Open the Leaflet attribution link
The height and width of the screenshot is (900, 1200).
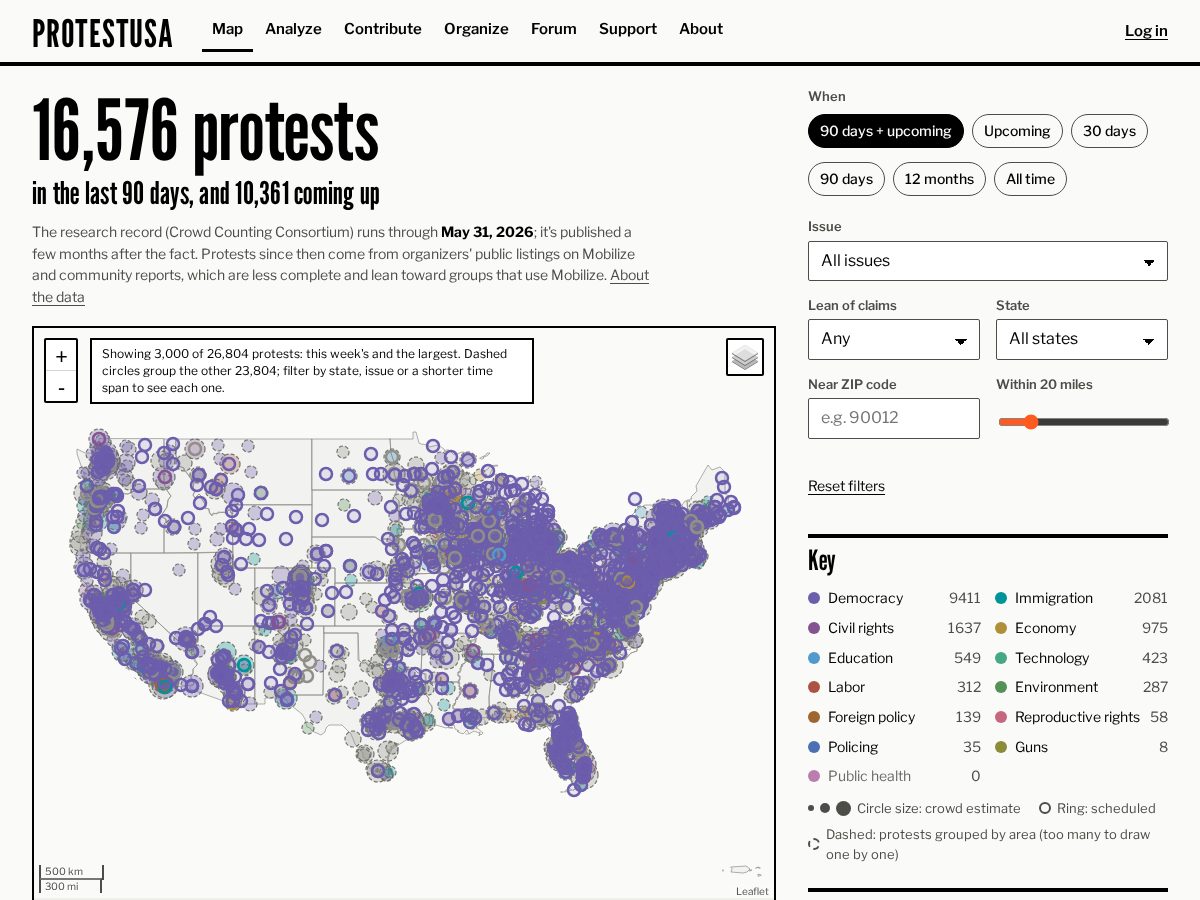[x=752, y=891]
